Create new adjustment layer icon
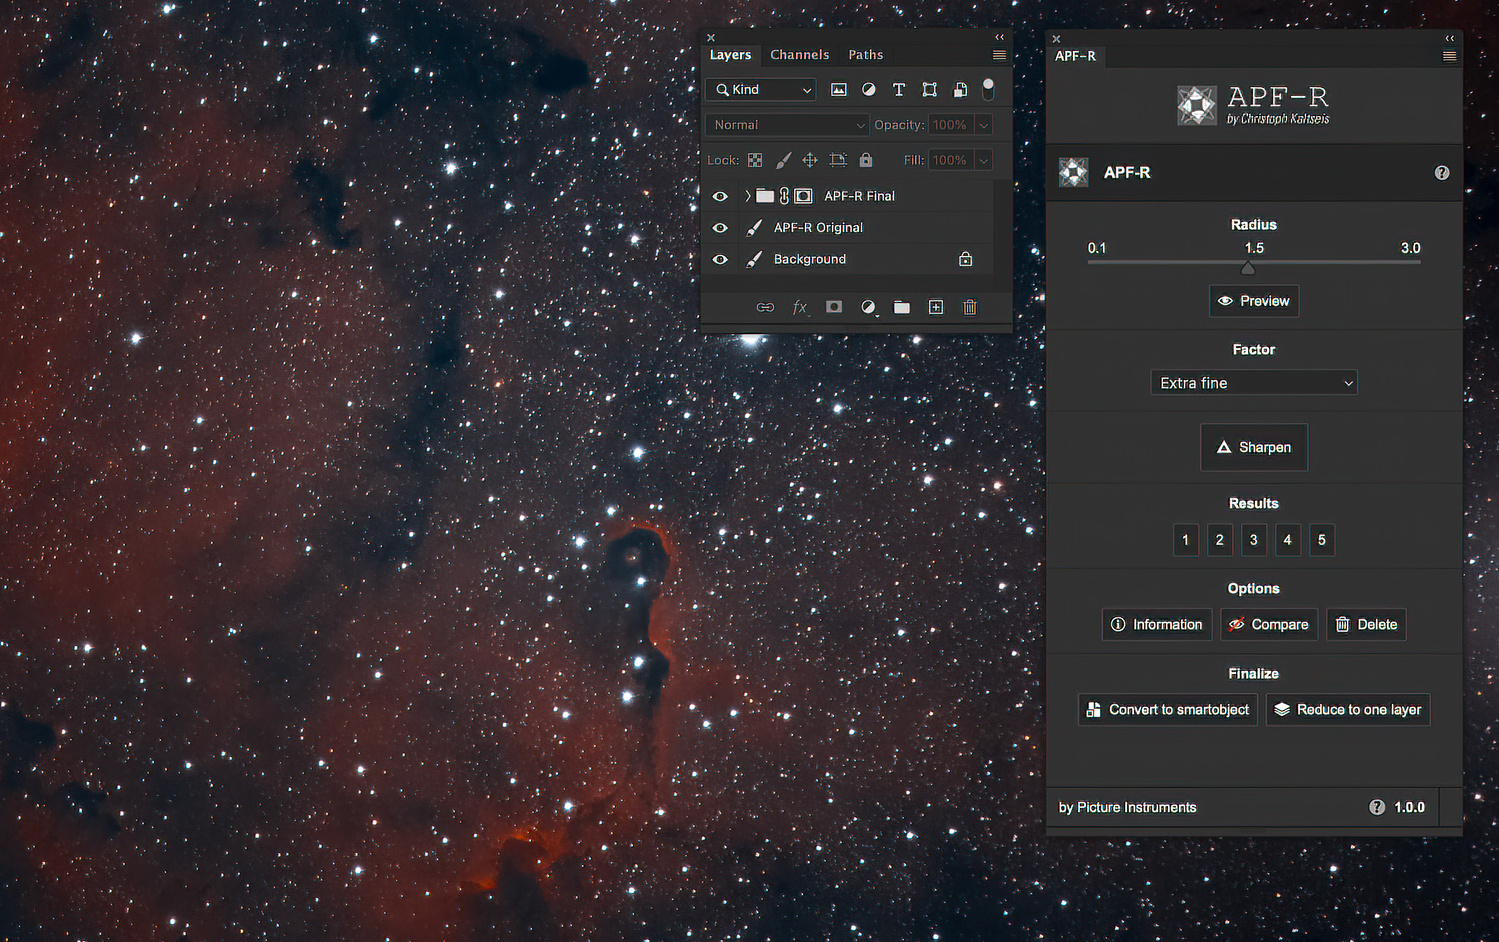This screenshot has height=942, width=1499. [868, 307]
